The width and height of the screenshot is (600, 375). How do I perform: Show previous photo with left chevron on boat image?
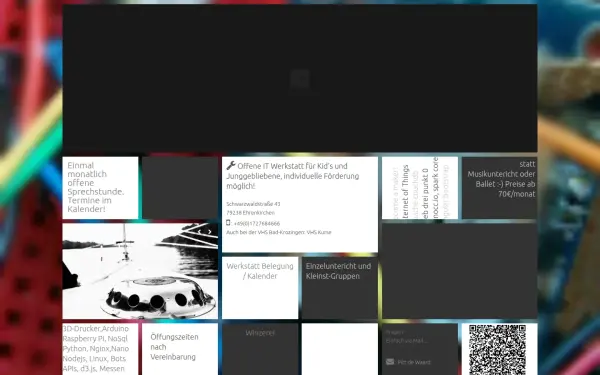(x=199, y=232)
